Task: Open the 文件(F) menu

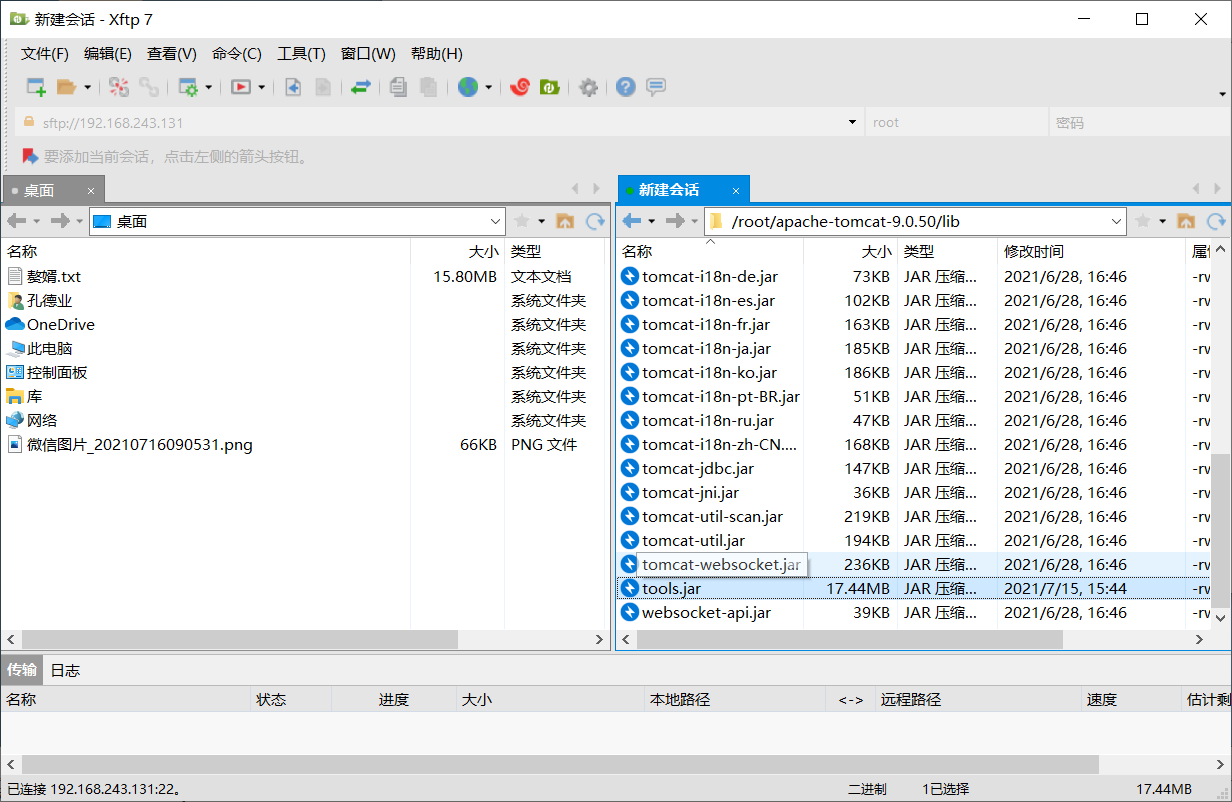Action: (x=45, y=54)
